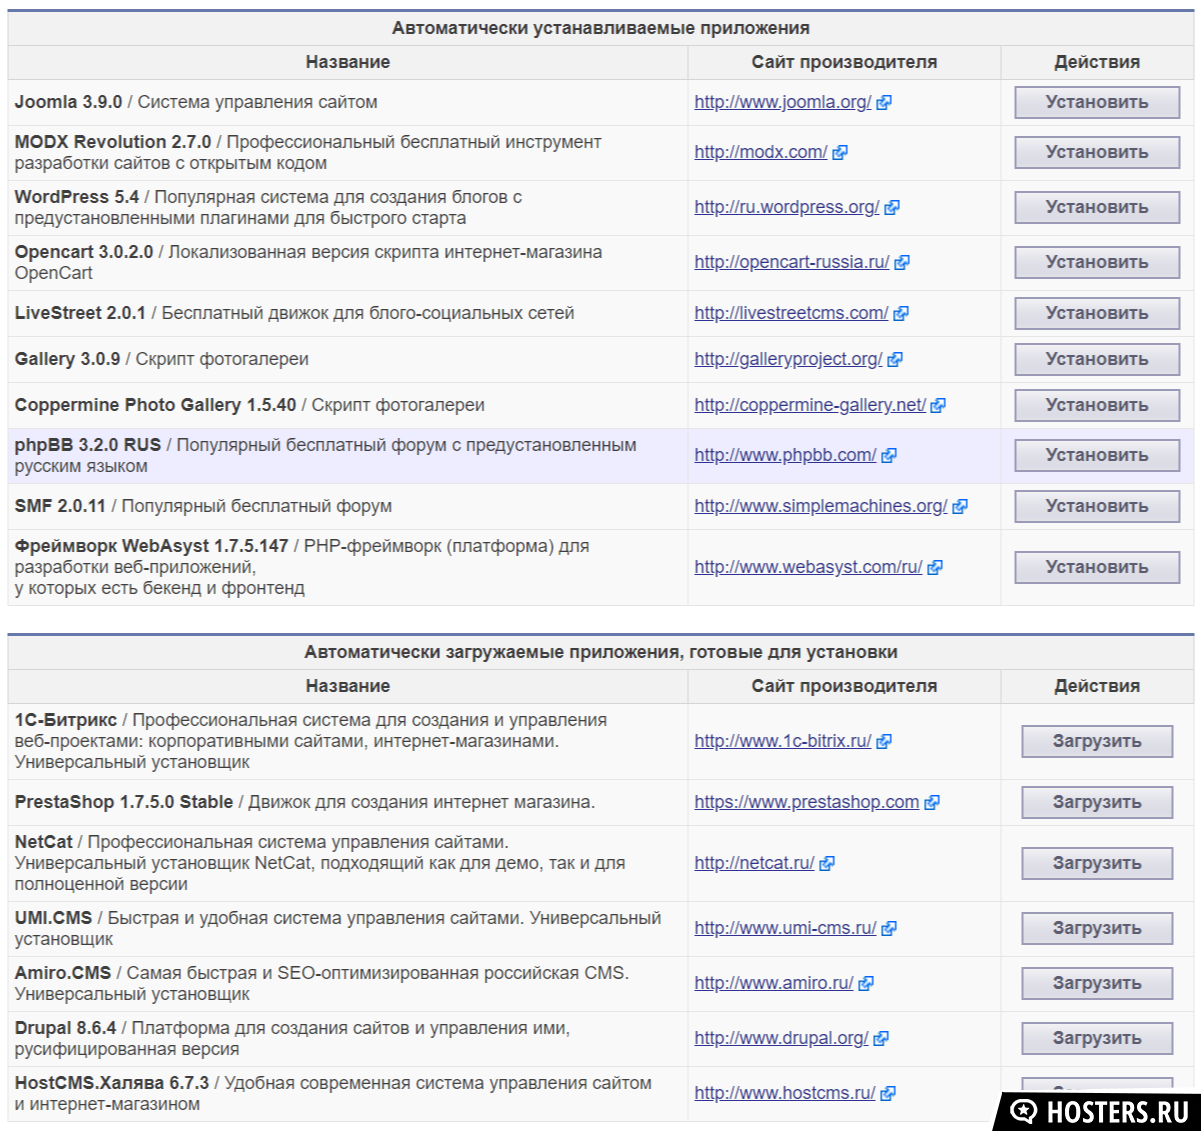
Task: Download 1С-Битрикс with Загрузить button
Action: click(1097, 741)
